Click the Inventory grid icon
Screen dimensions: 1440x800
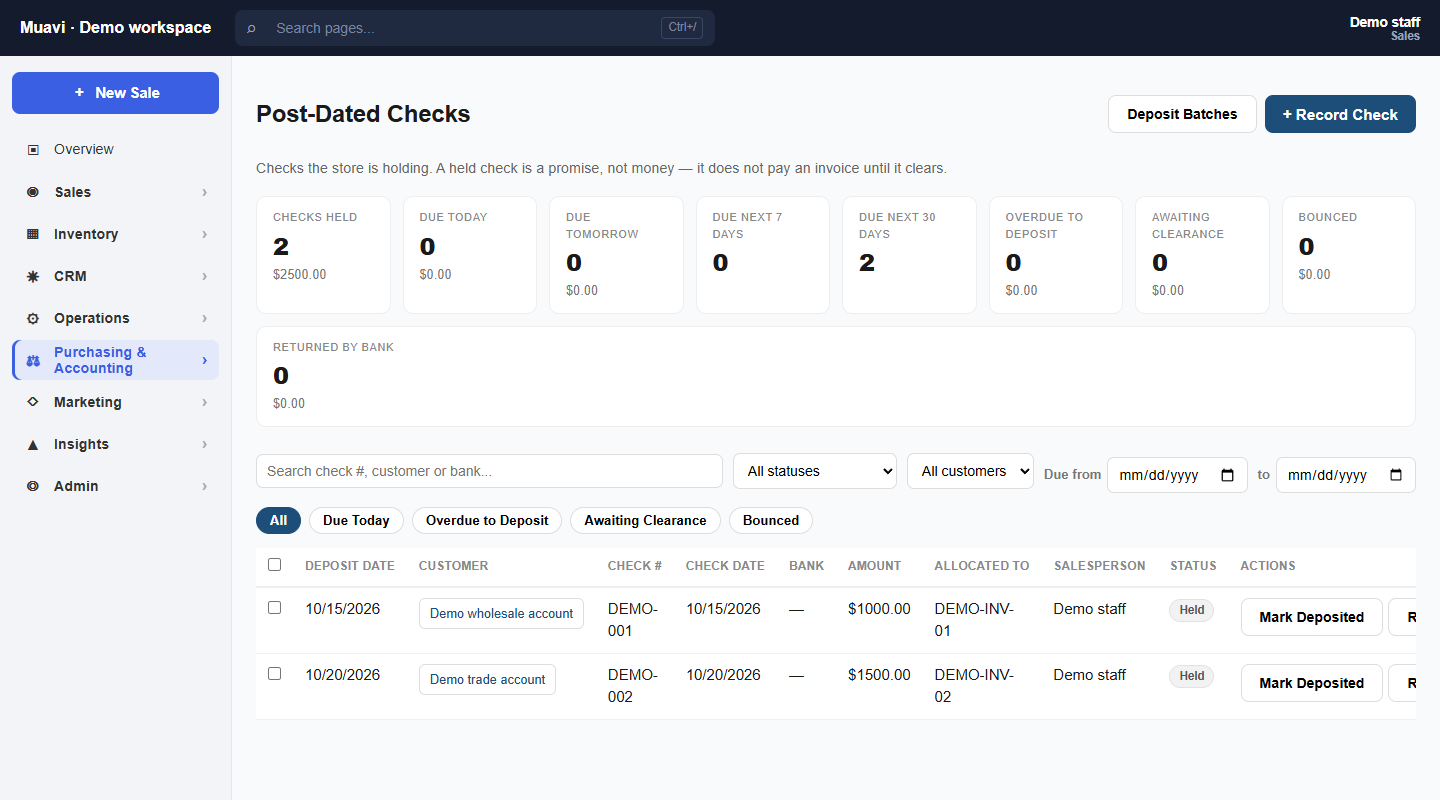click(x=33, y=234)
